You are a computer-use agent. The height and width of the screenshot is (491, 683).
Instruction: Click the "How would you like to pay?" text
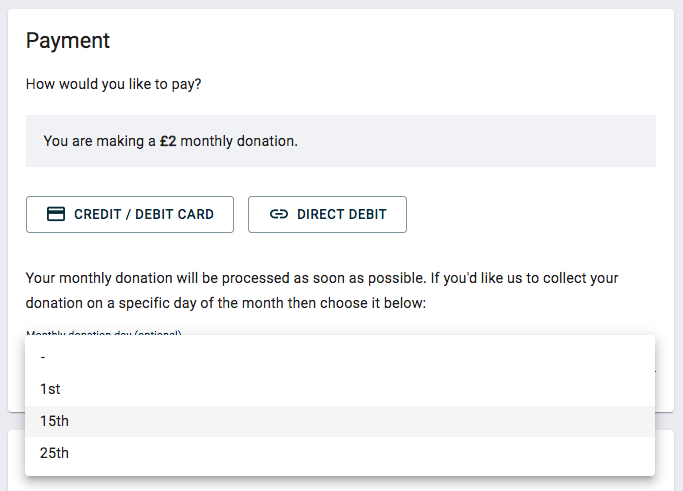(x=114, y=84)
